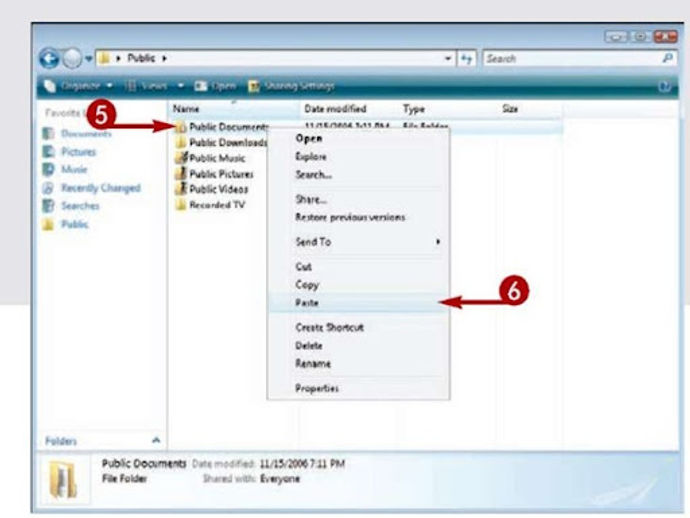Viewport: 690px width, 518px height.
Task: Click the Documents icon in Favorites
Action: pyautogui.click(x=48, y=133)
